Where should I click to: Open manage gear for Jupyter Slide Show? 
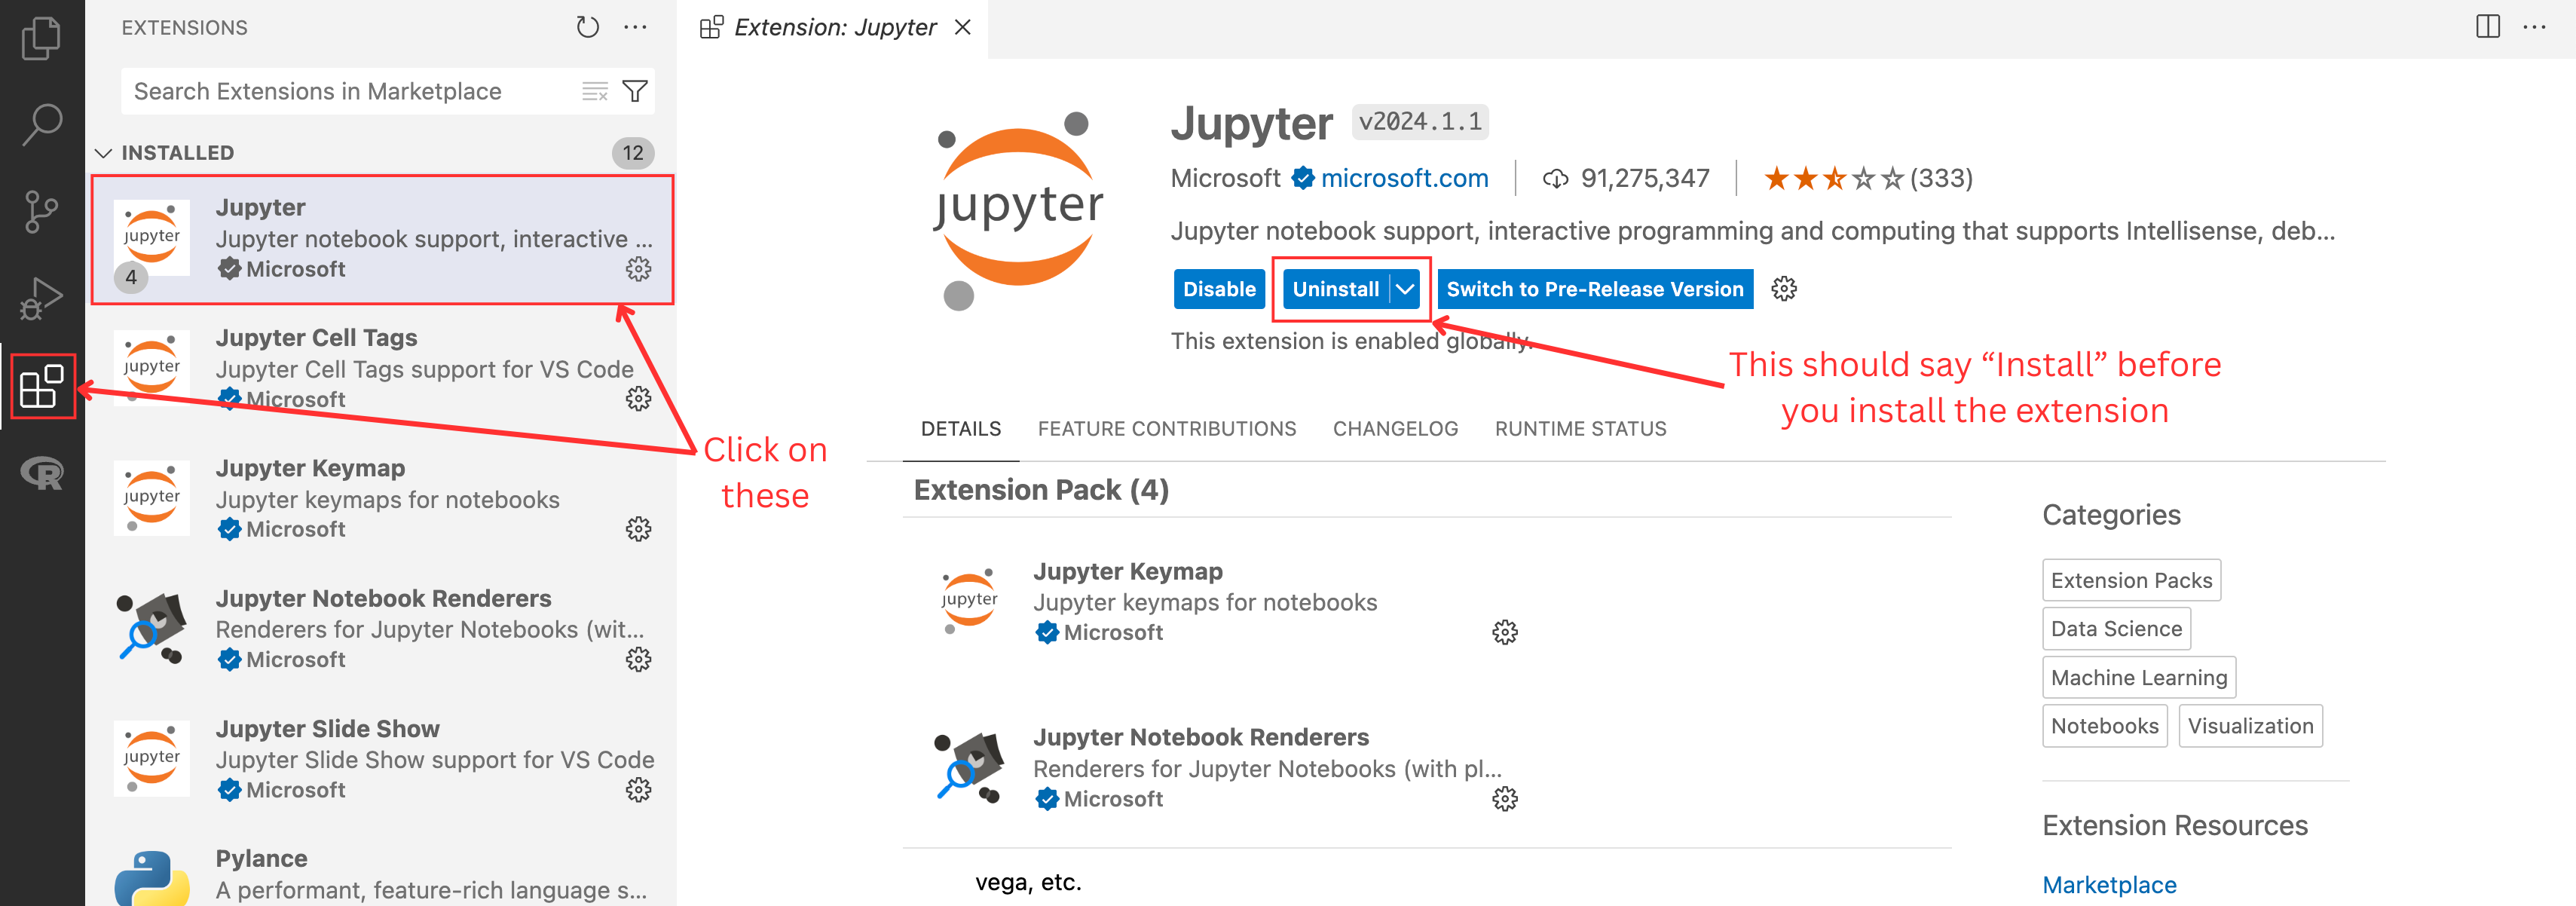[638, 789]
